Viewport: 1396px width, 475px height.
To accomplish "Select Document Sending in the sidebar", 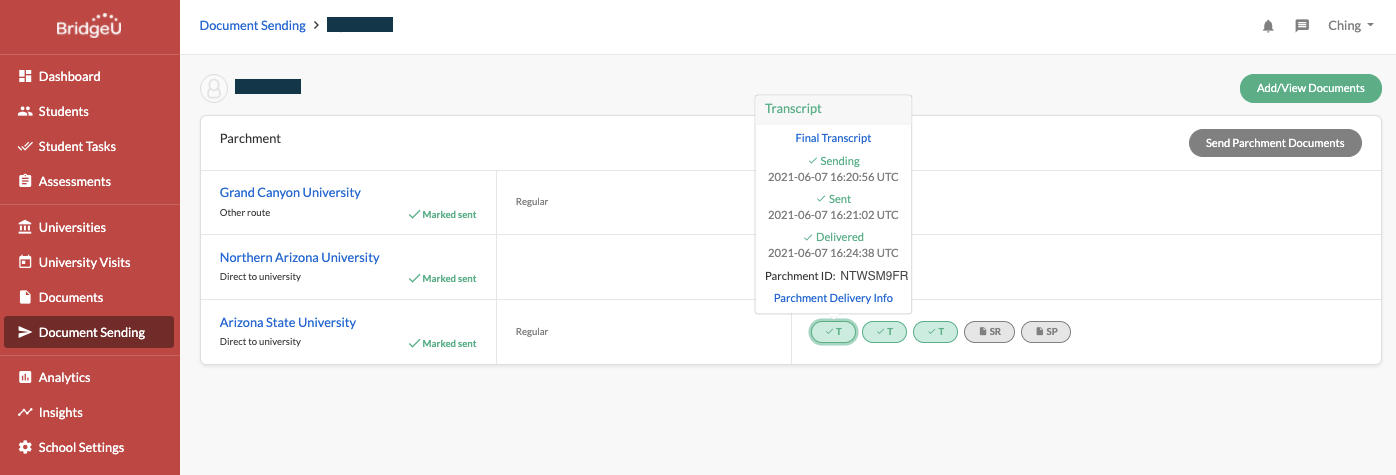I will pyautogui.click(x=90, y=332).
